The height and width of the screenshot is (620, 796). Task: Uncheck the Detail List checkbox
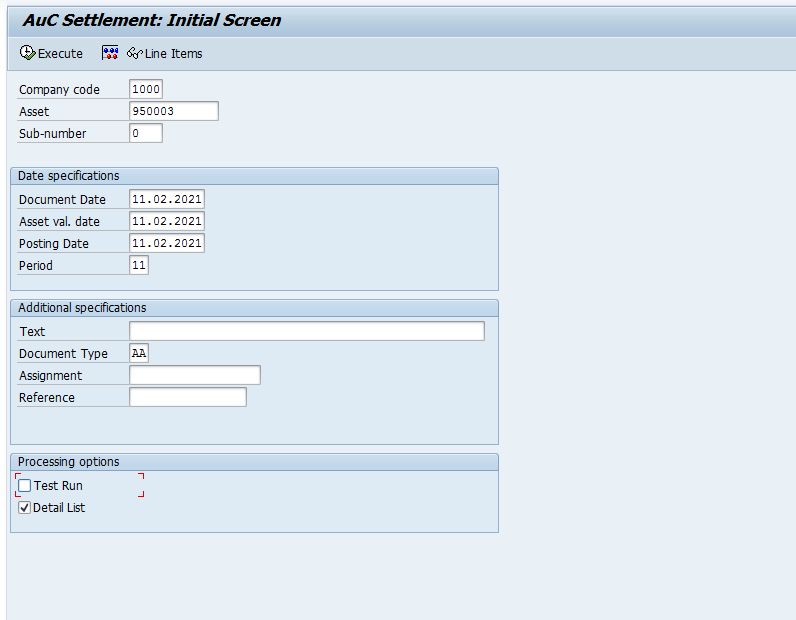click(24, 507)
